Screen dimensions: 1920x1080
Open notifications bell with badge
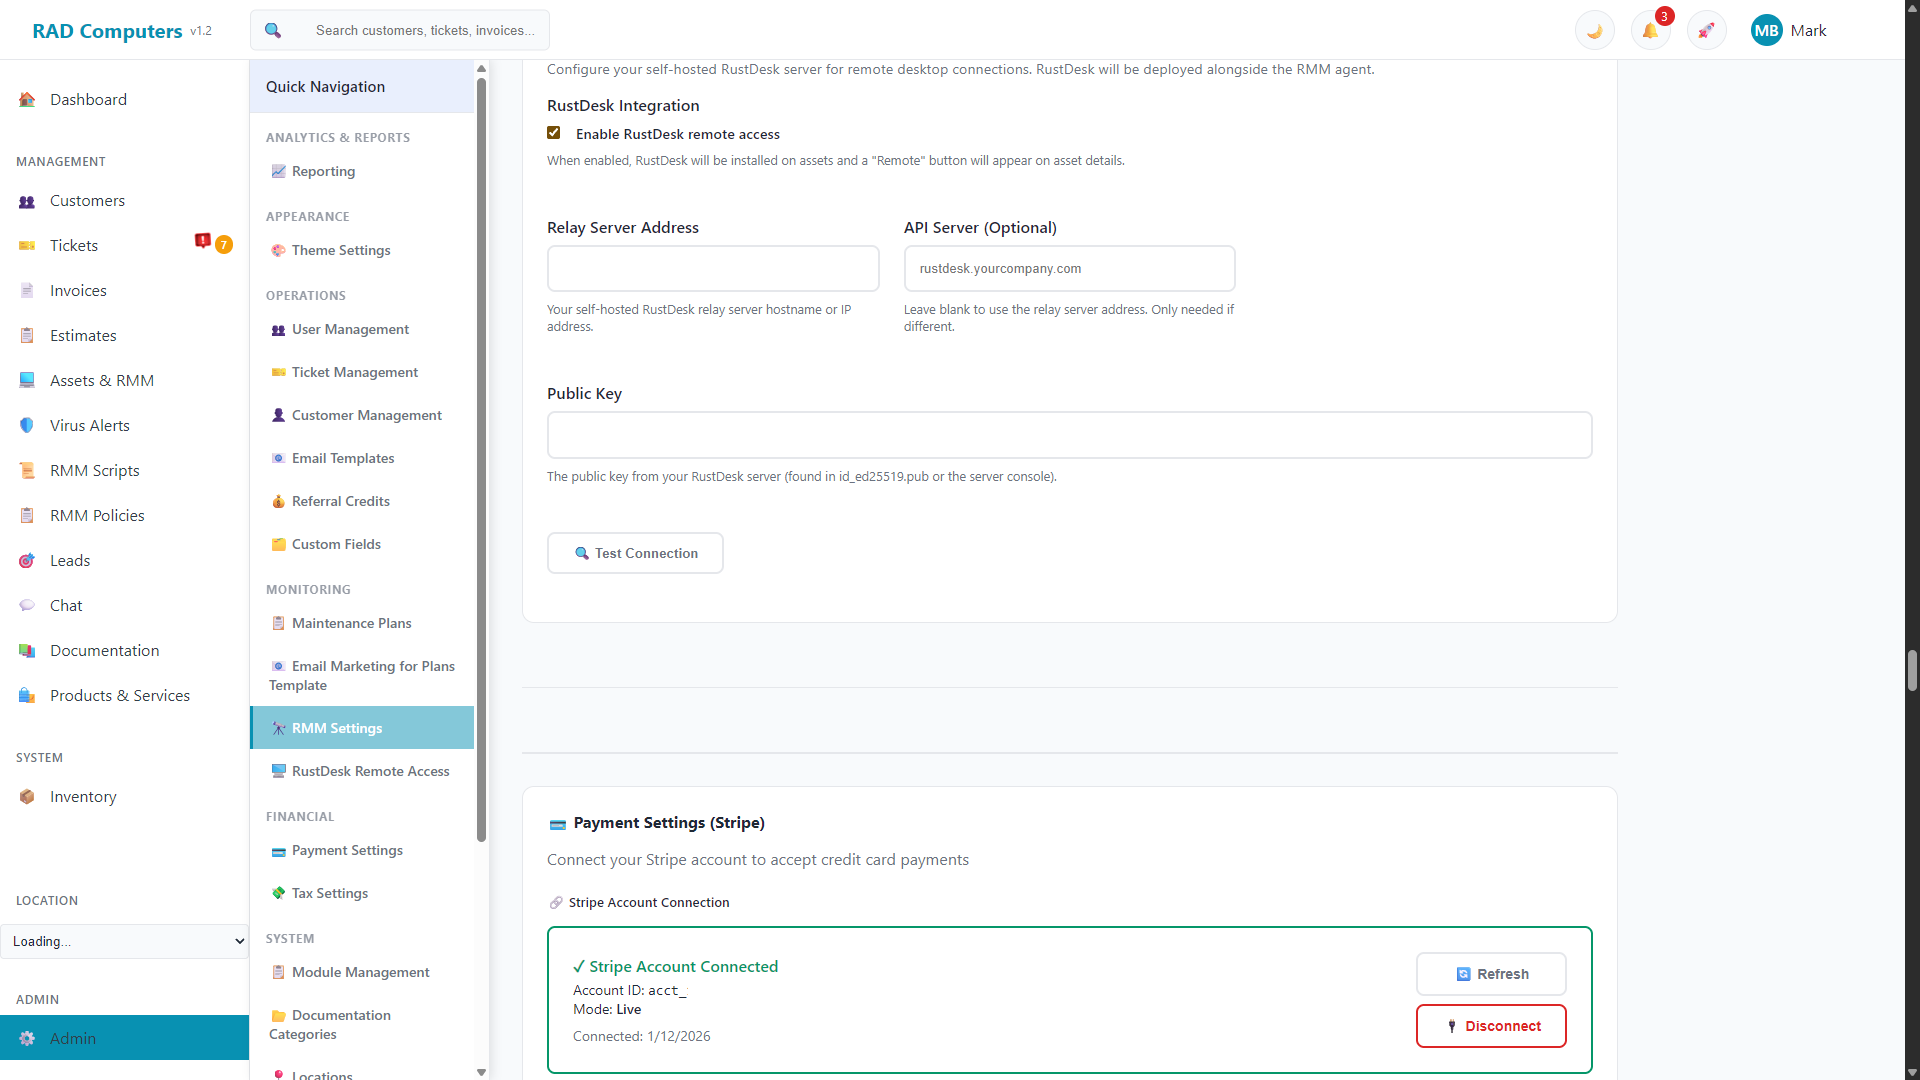(x=1650, y=31)
